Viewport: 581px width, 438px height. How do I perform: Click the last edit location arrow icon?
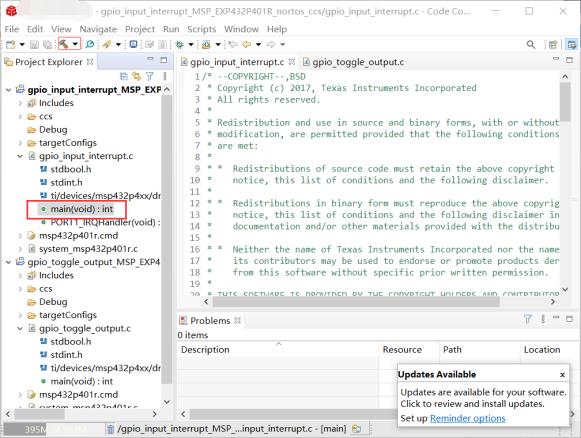pyautogui.click(x=233, y=44)
